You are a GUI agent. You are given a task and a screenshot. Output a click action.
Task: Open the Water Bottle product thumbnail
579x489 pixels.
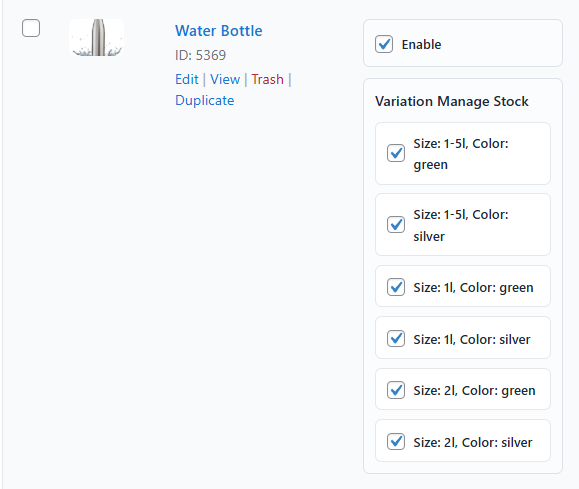click(x=96, y=37)
